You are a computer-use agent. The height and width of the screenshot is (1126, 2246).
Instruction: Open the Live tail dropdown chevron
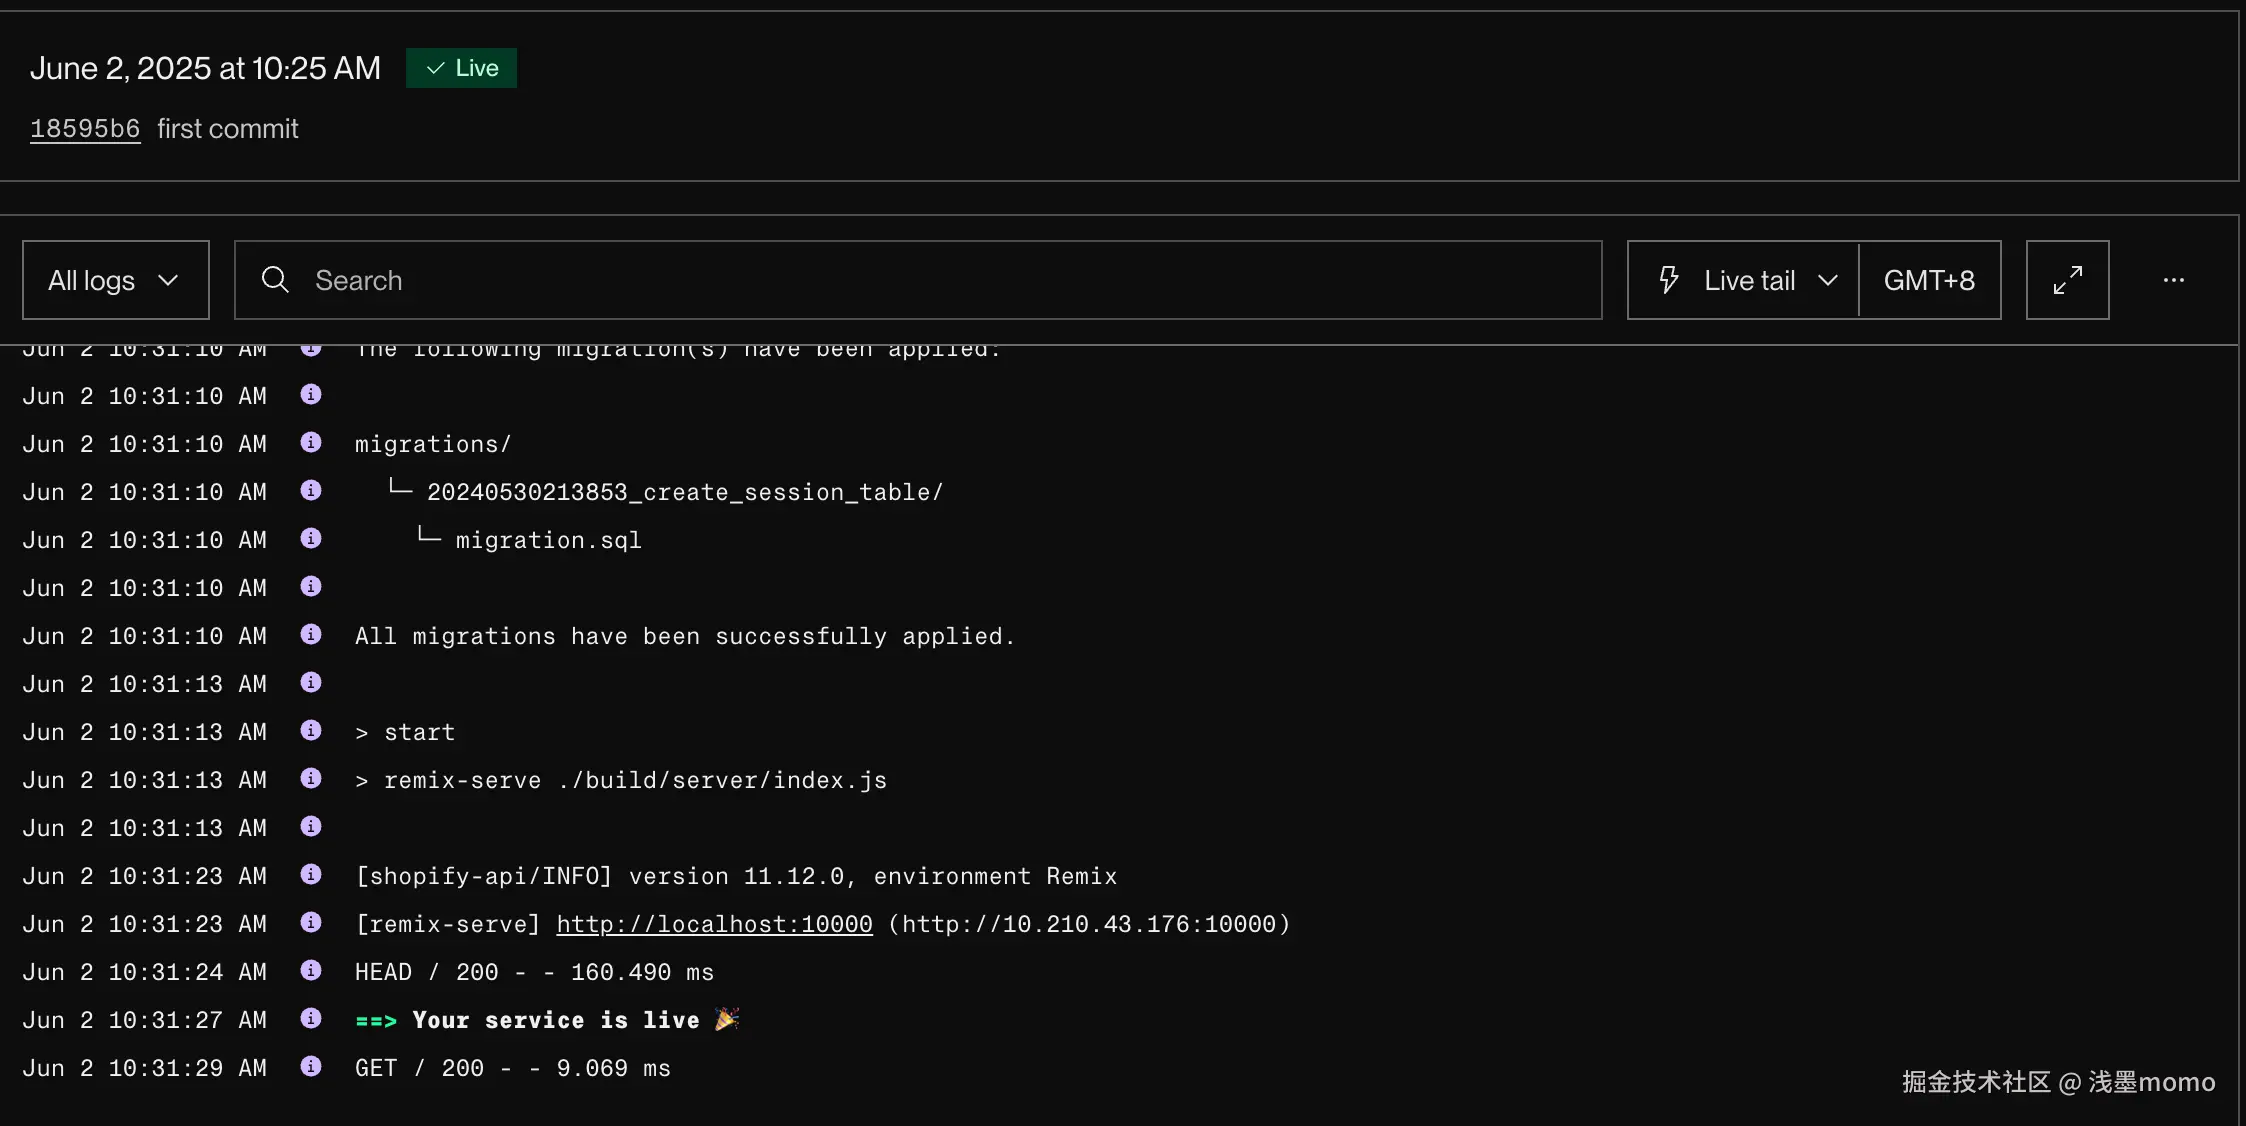point(1827,280)
